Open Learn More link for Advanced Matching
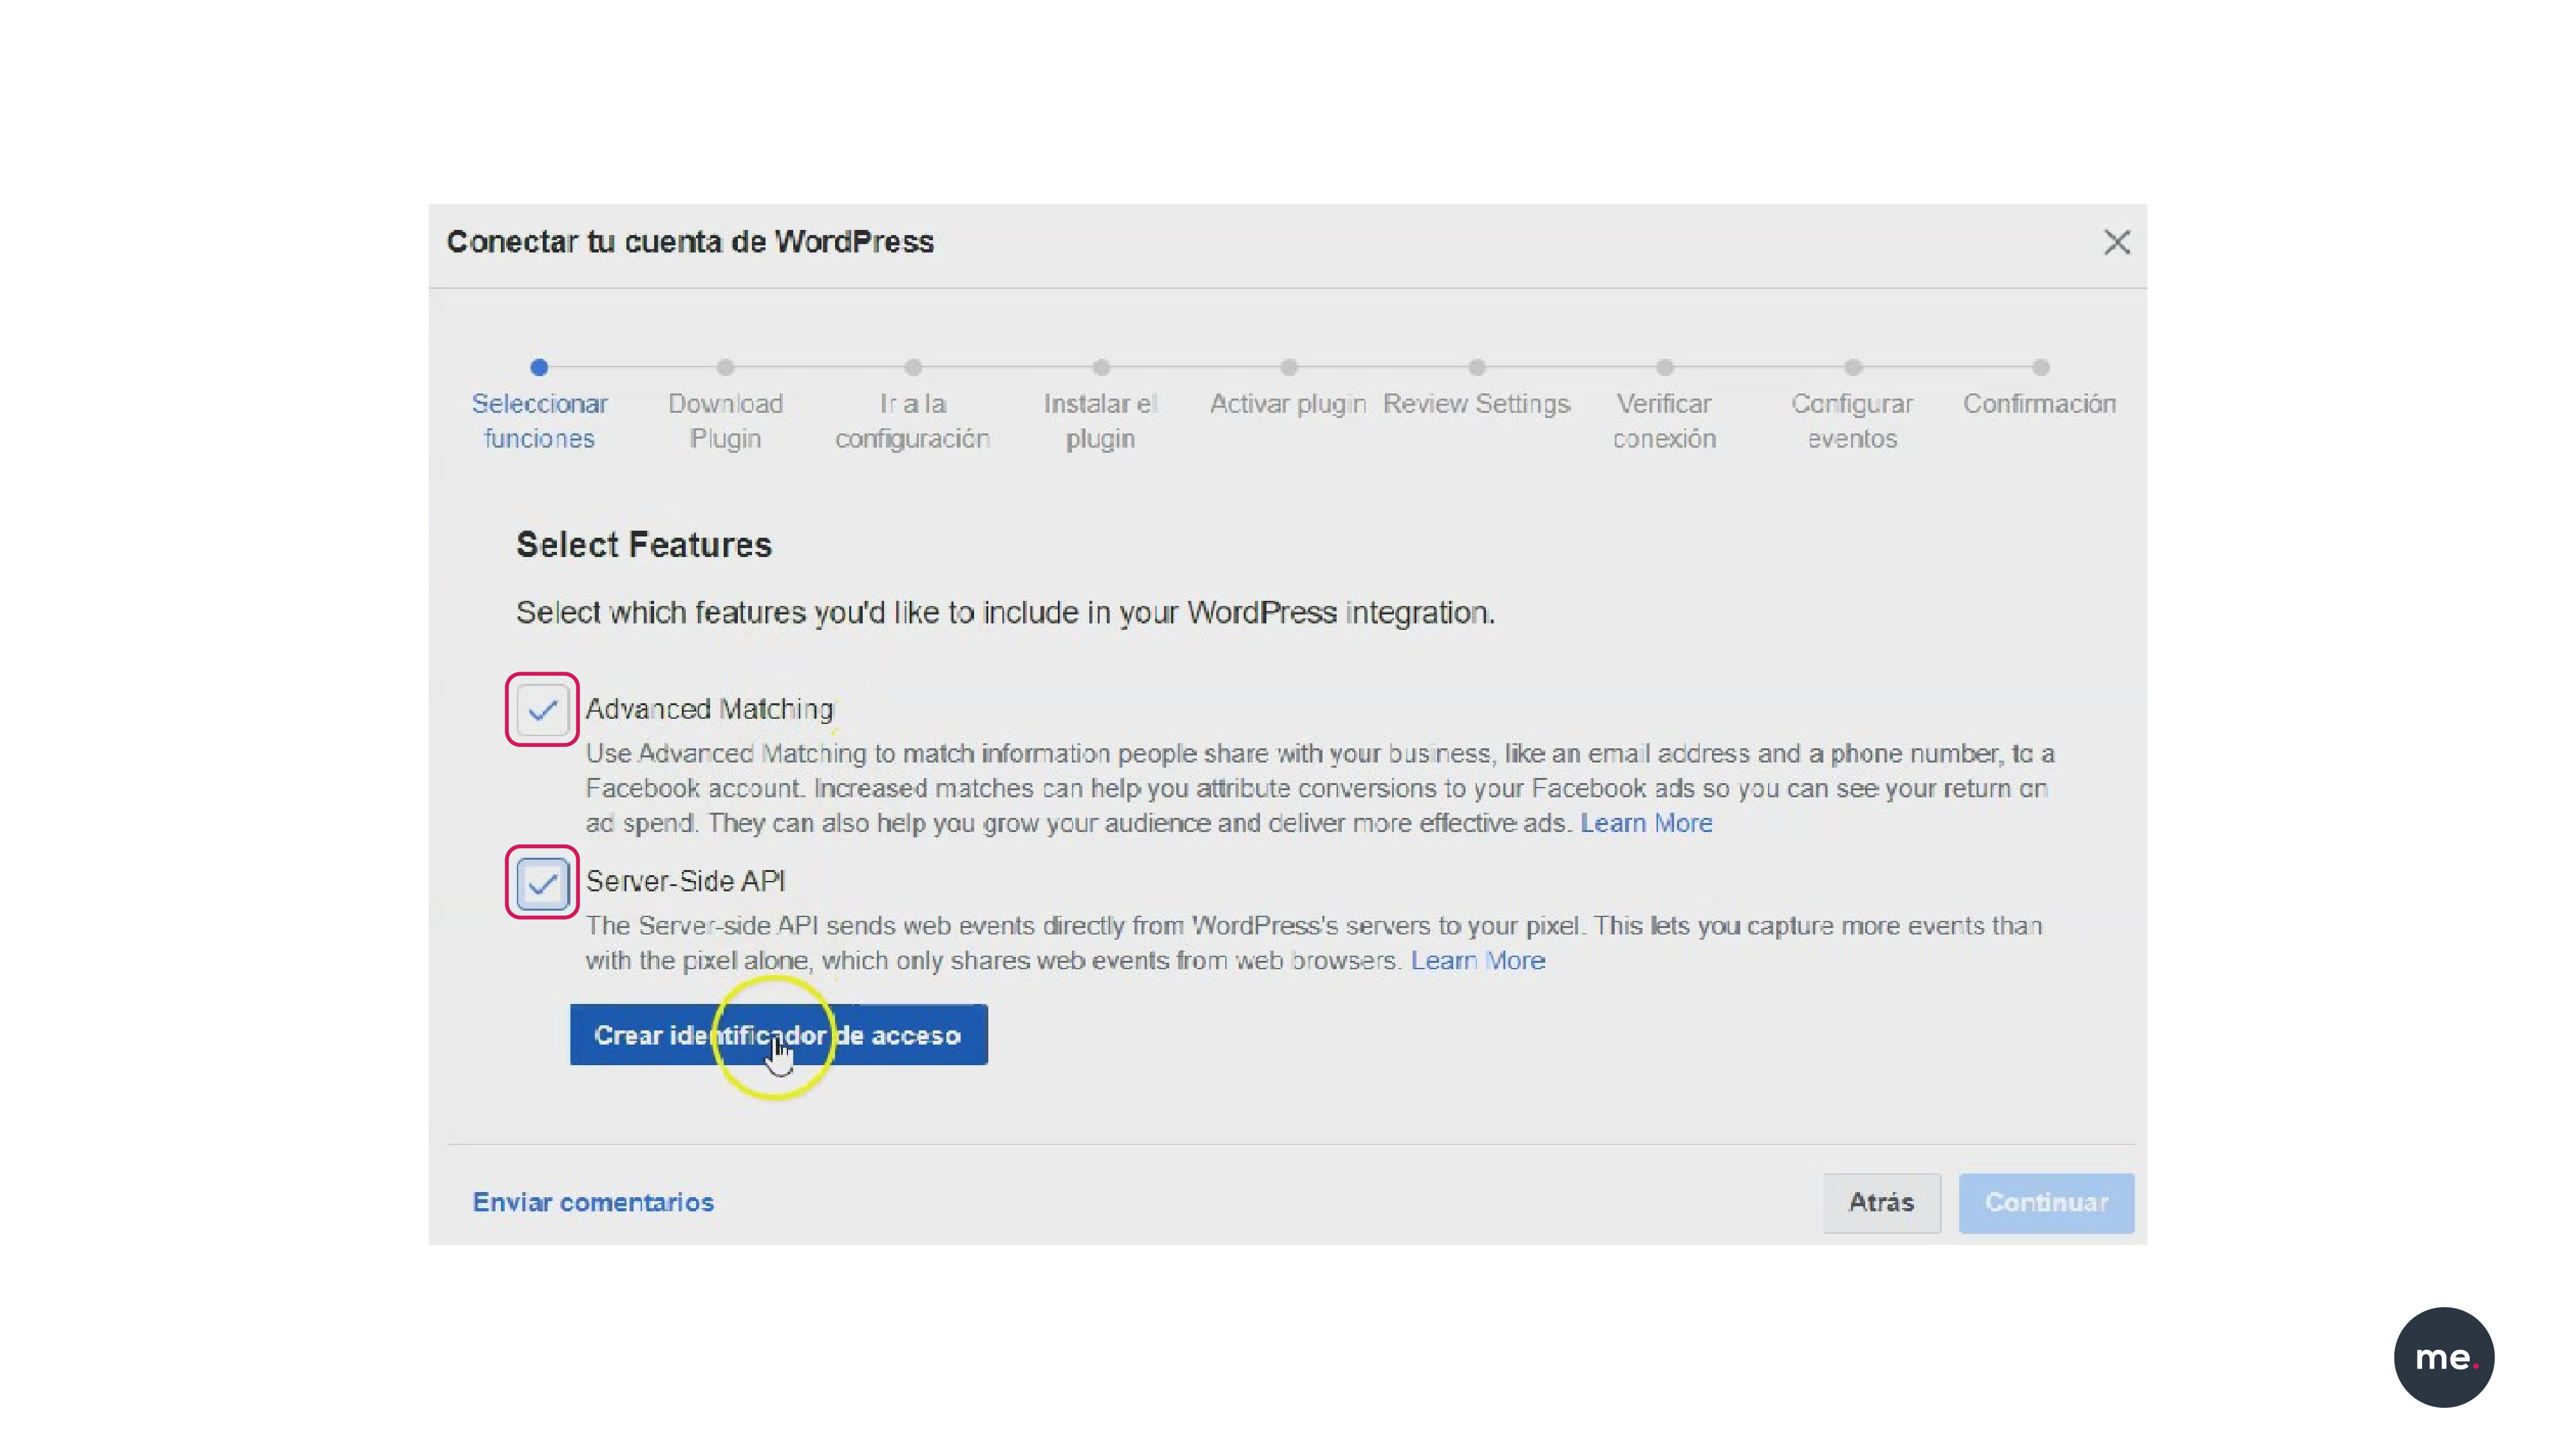The image size is (2576, 1449). click(1646, 823)
